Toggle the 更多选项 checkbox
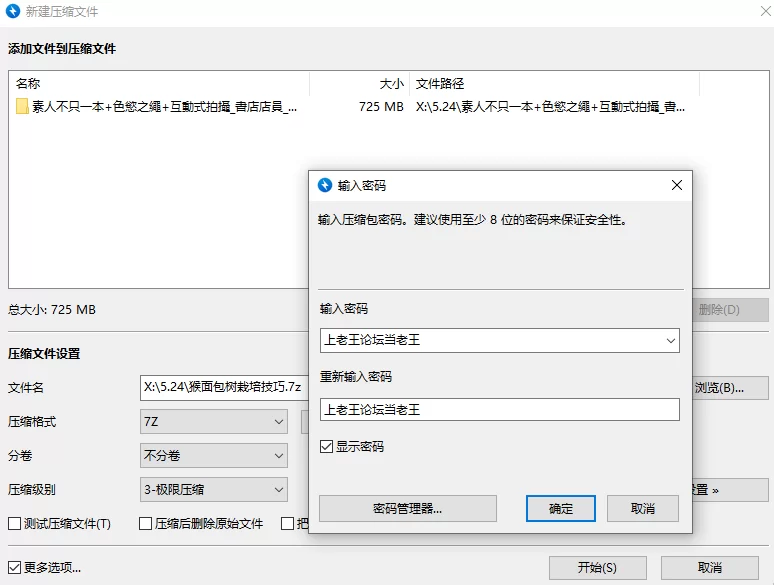The image size is (774, 585). tap(14, 568)
